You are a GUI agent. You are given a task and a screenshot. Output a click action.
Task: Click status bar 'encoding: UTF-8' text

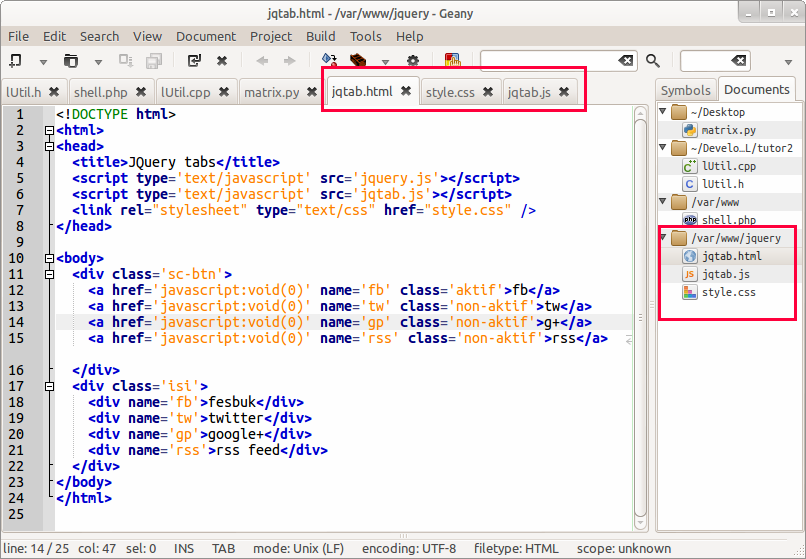(x=409, y=549)
